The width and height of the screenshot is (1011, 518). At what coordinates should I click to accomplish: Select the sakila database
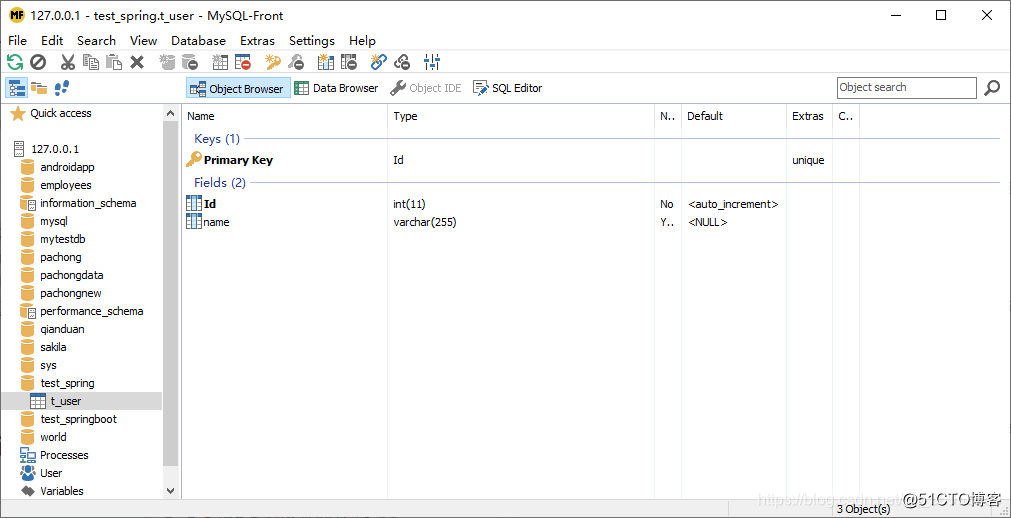click(53, 348)
